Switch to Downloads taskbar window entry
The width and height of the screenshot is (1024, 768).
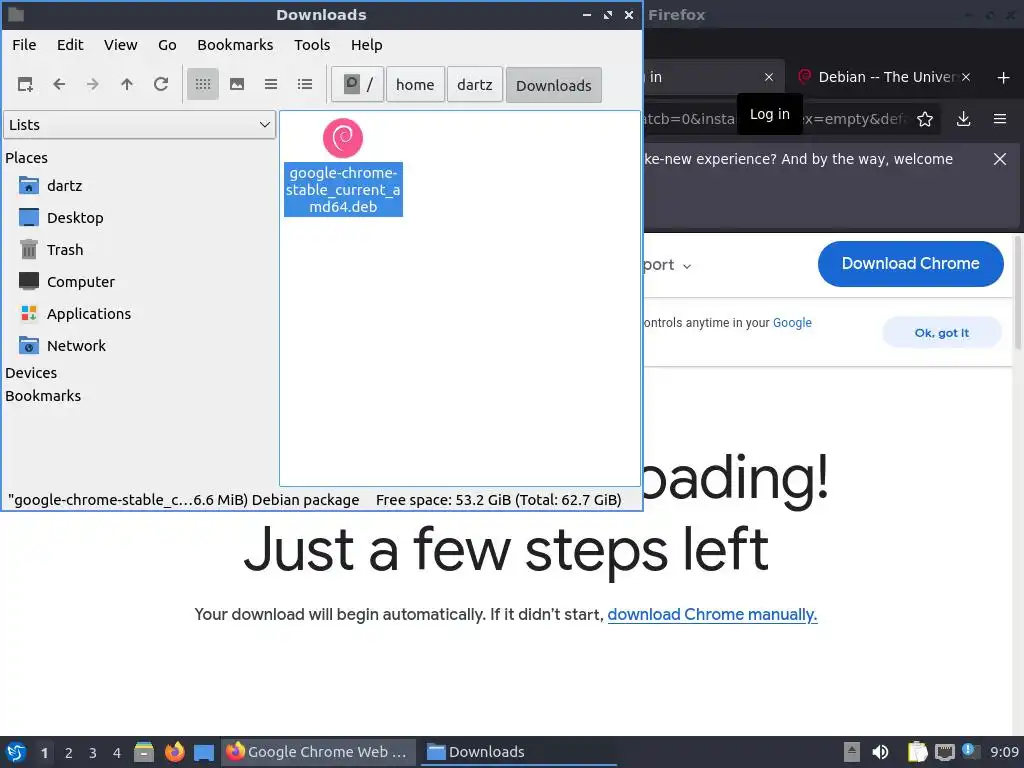[519, 752]
